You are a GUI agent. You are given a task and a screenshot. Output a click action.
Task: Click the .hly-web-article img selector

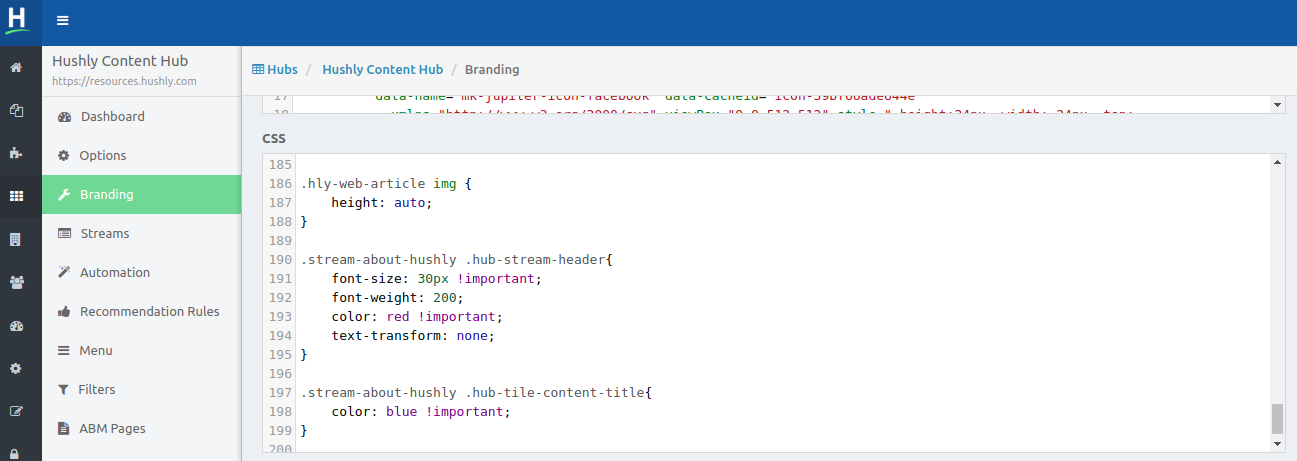(x=385, y=184)
